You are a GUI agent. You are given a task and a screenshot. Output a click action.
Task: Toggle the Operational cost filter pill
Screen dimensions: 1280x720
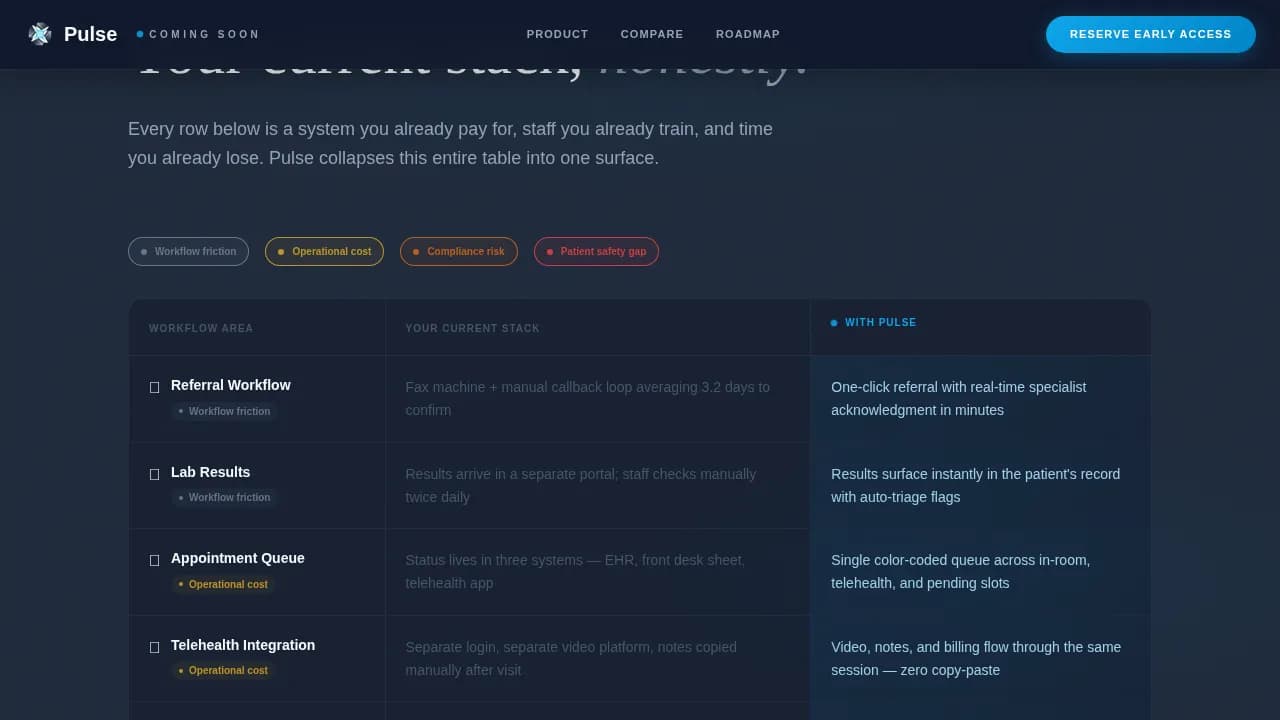pos(324,251)
